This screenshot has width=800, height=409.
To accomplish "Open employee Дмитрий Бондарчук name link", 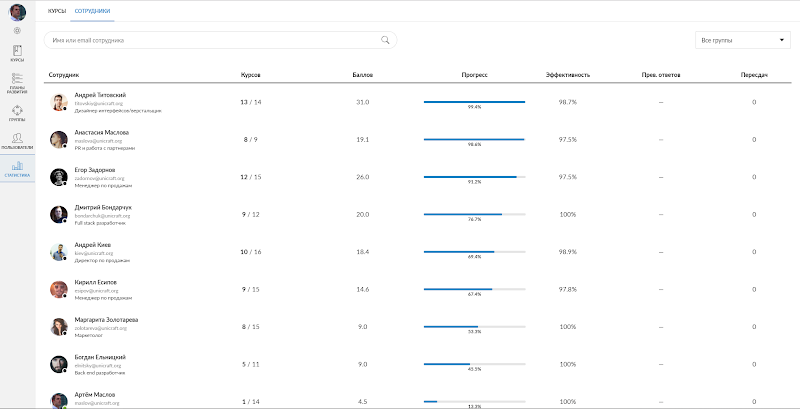I will [x=103, y=208].
